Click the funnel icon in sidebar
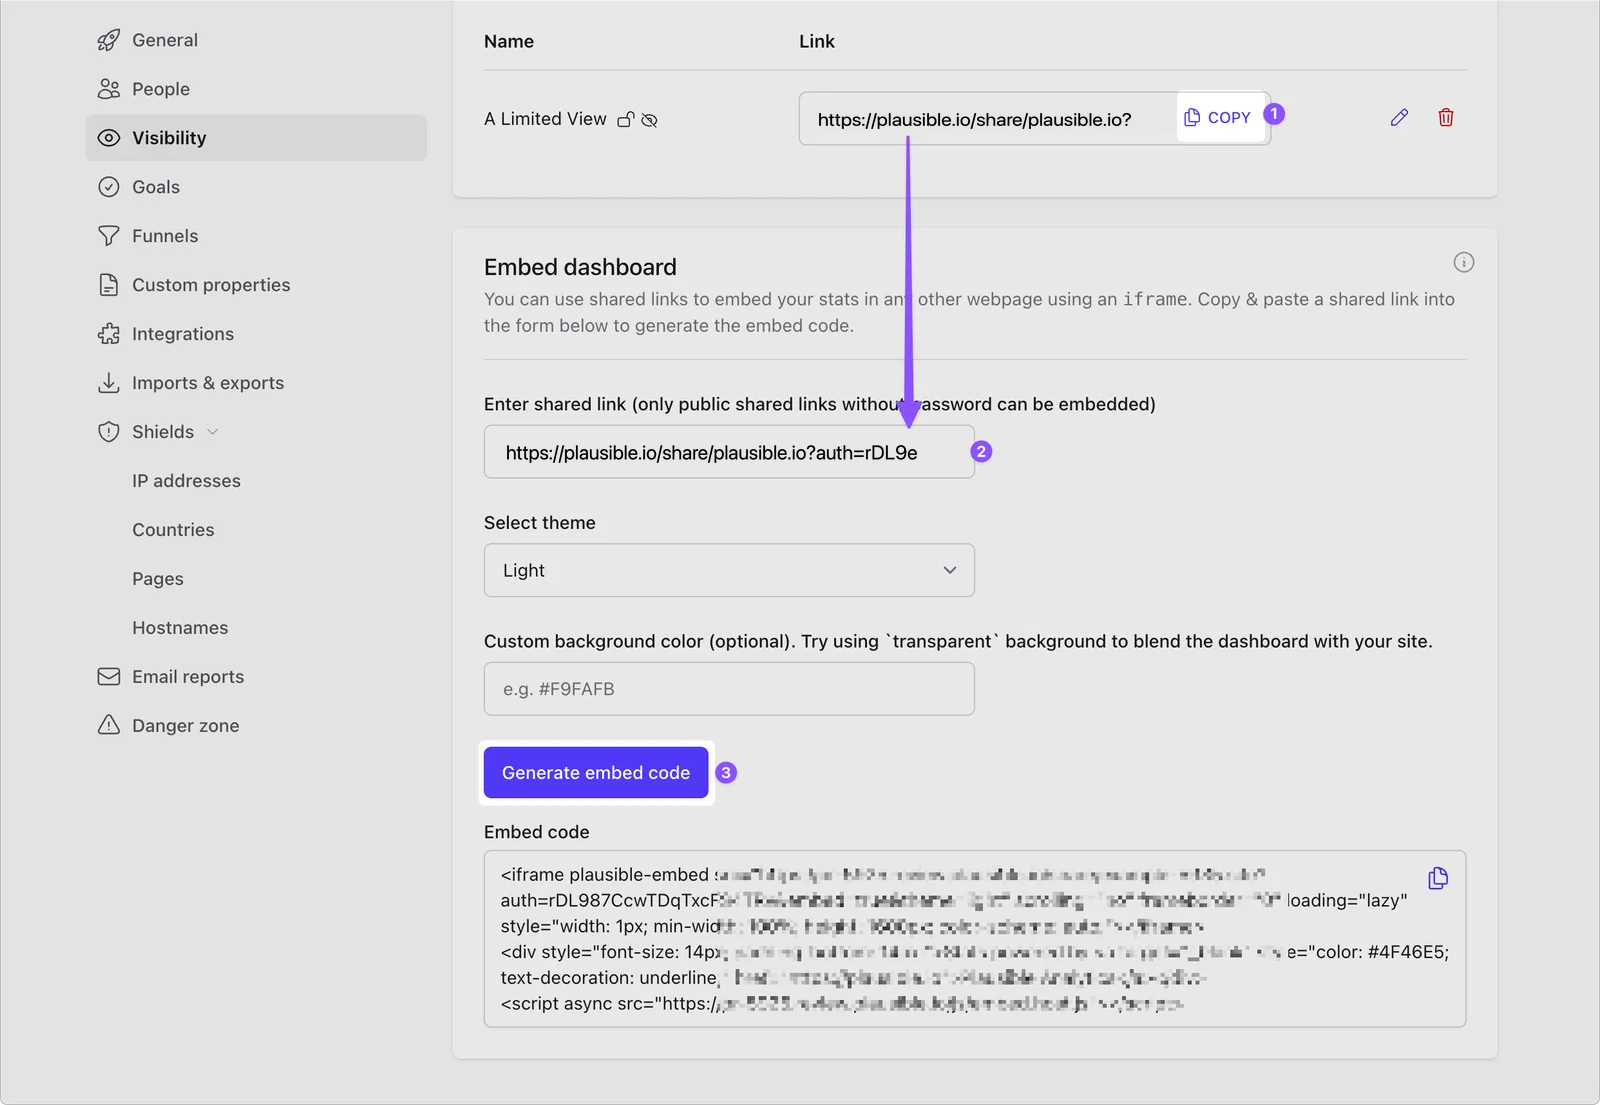Screen dimensions: 1600x1105 109,236
